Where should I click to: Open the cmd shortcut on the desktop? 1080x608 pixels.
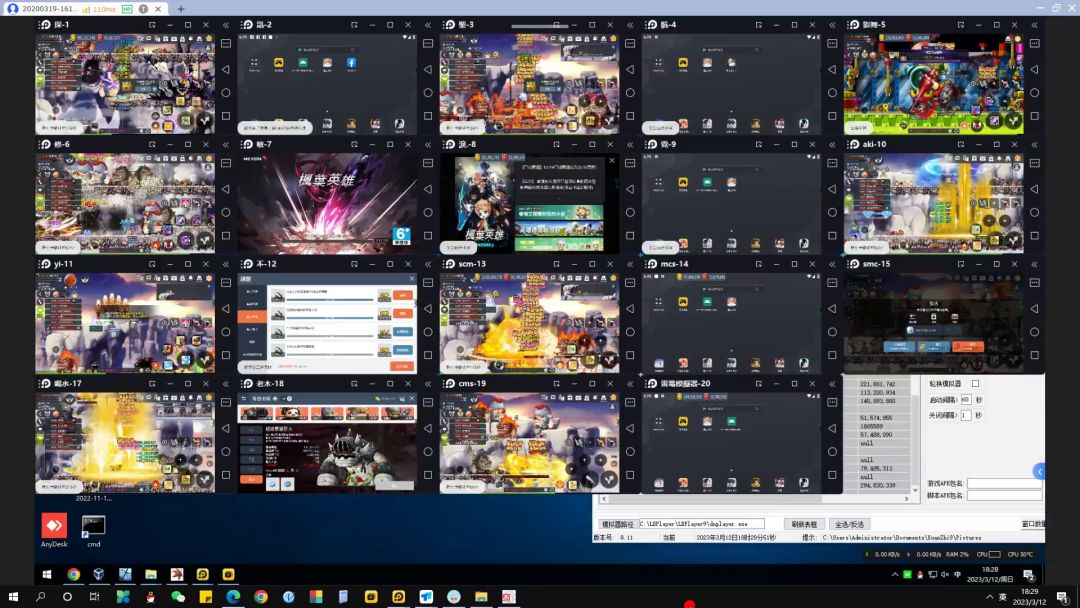93,525
